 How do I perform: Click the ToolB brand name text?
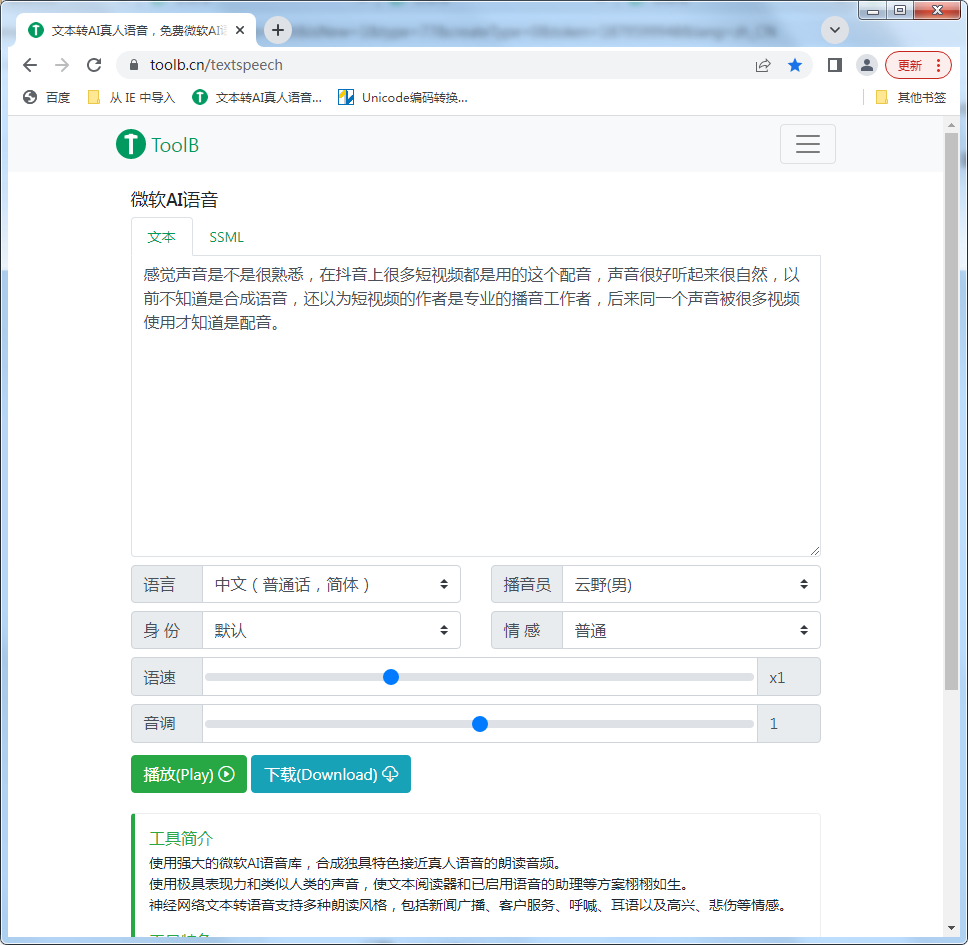175,145
